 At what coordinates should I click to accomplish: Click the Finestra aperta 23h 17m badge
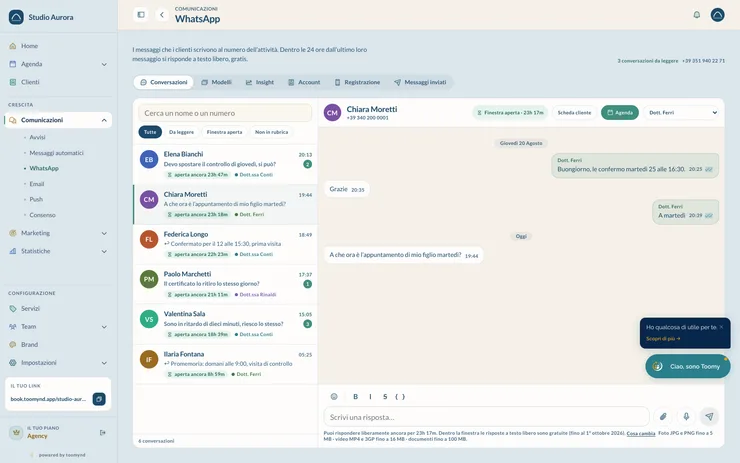(x=510, y=112)
